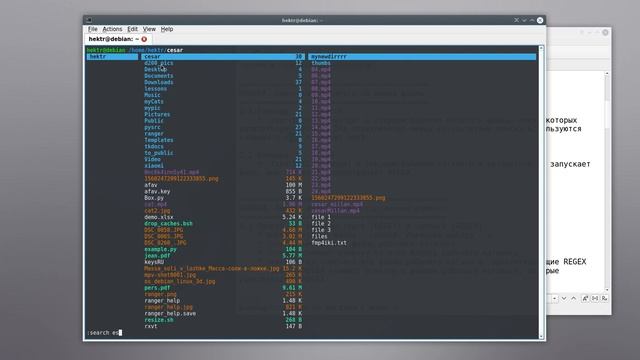Select the rxvt file row
This screenshot has height=360, width=640.
[x=222, y=326]
